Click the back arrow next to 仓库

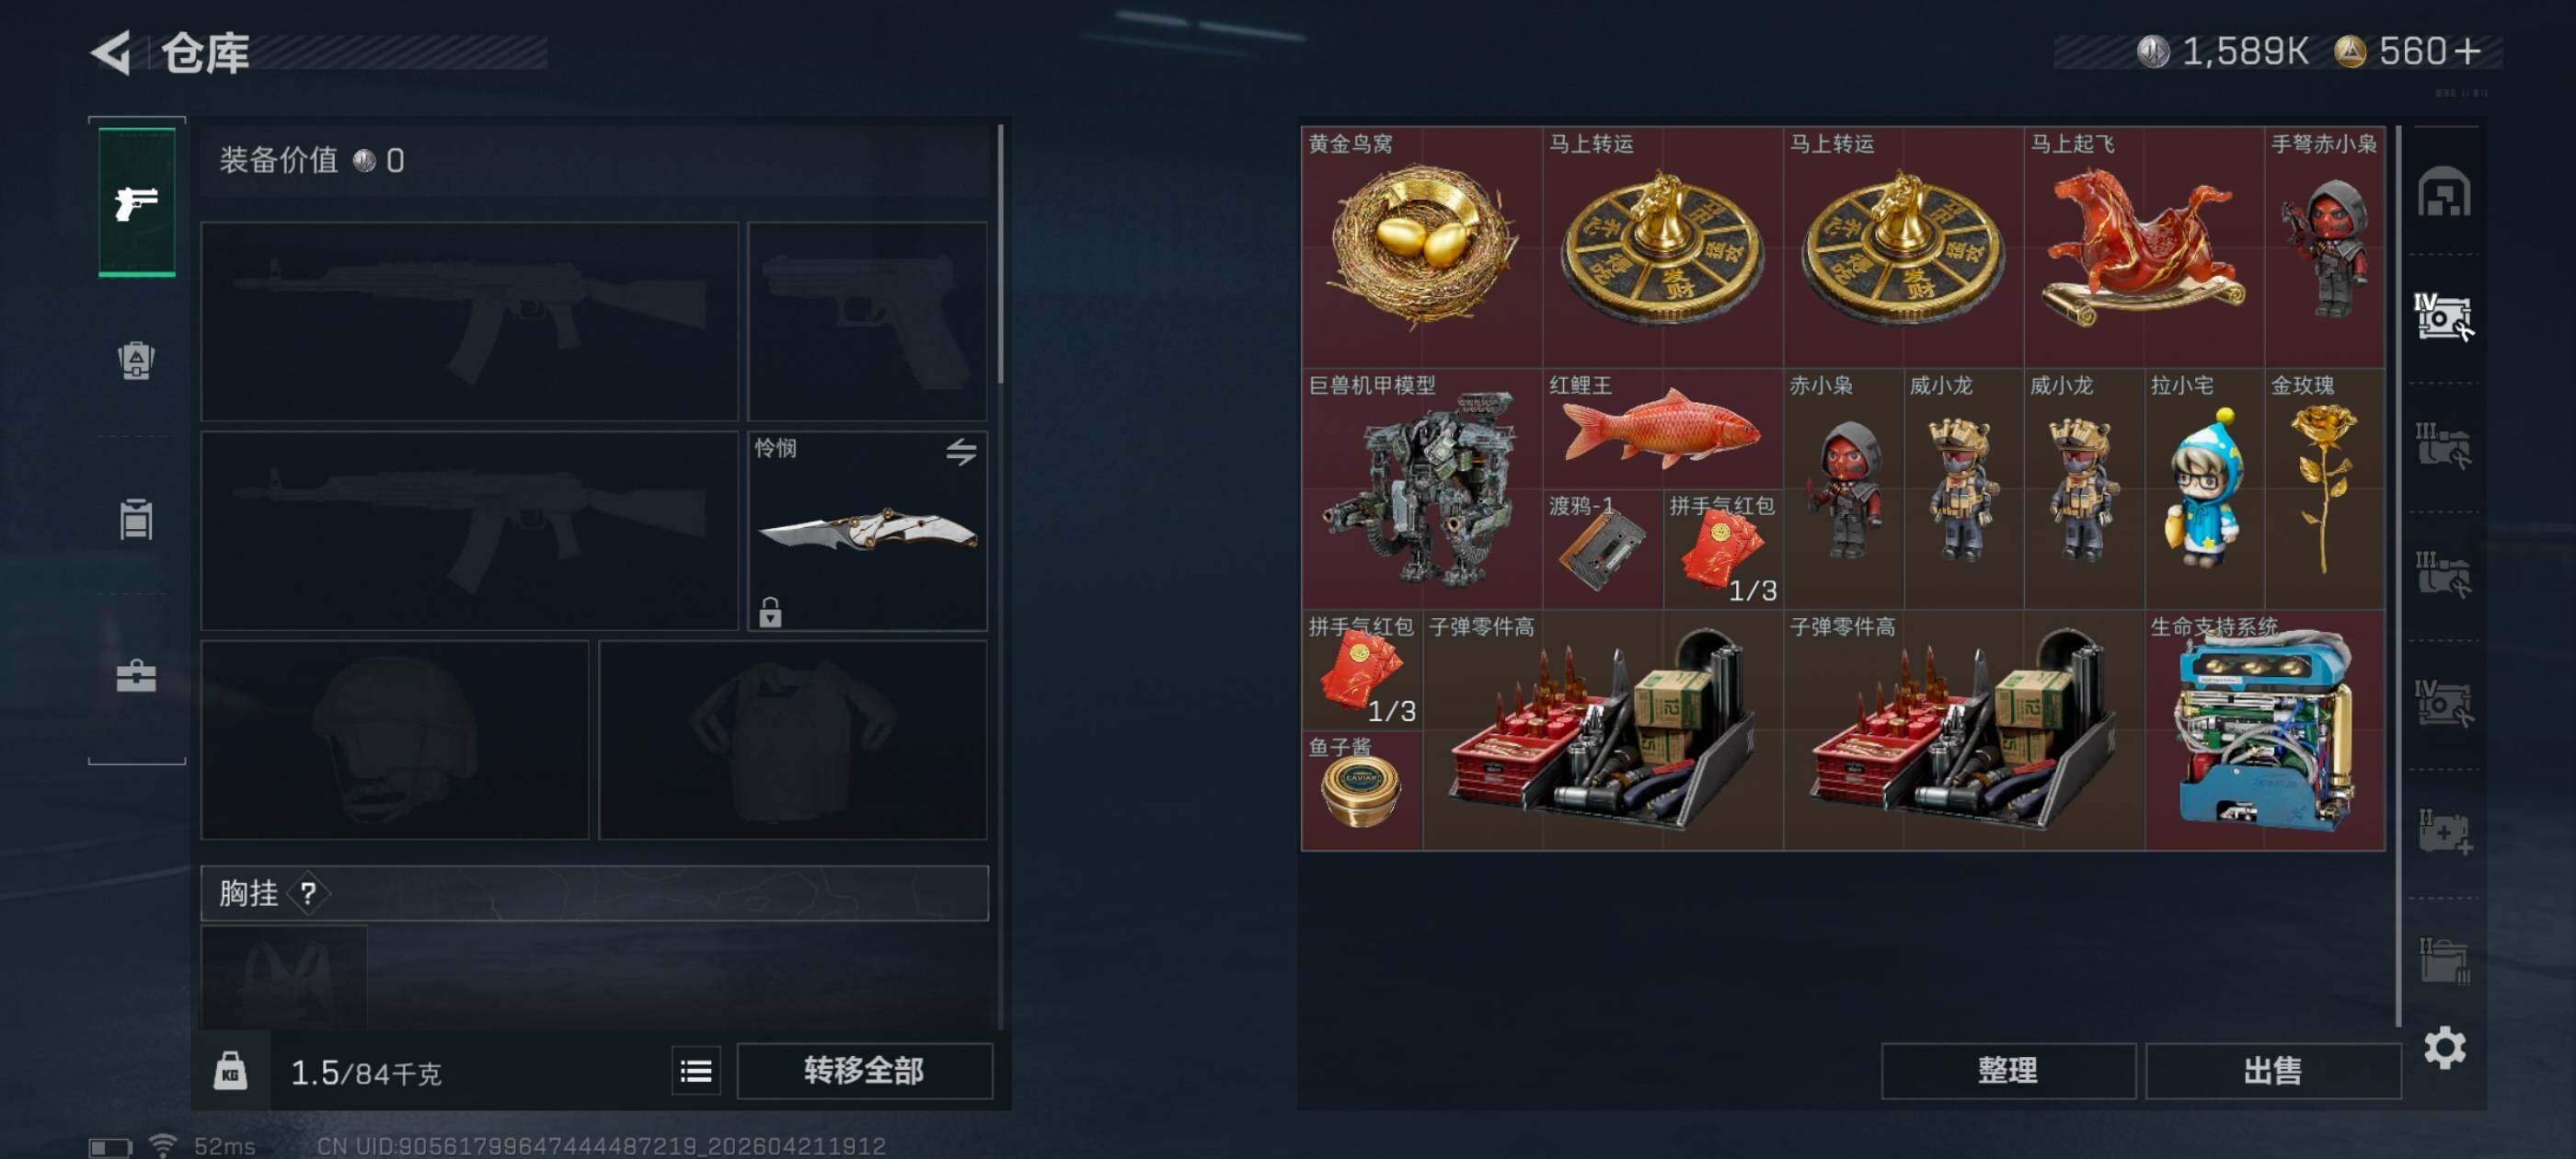[x=112, y=52]
